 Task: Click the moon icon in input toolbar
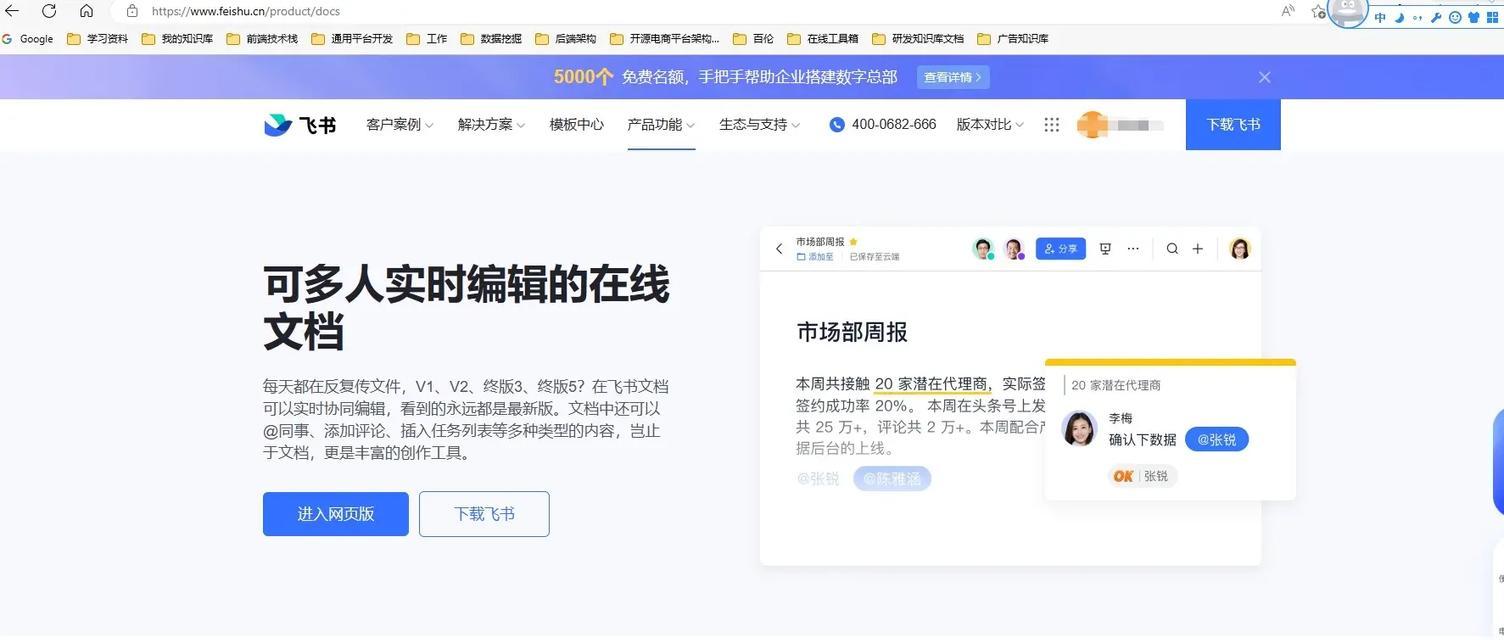tap(1400, 17)
